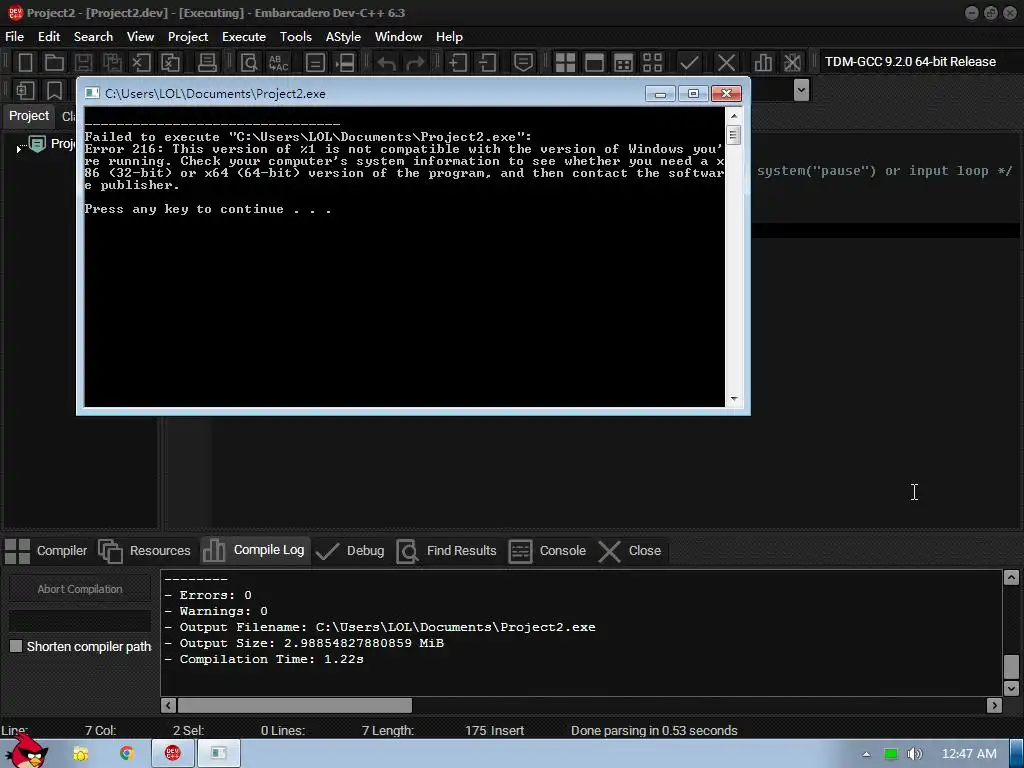Click the Find magnifier toolbar icon

click(x=249, y=63)
